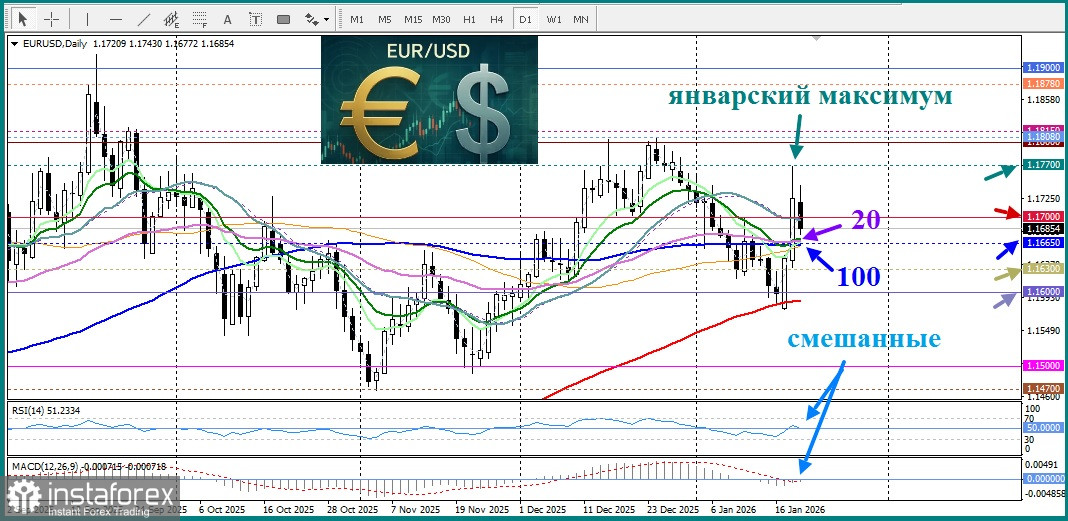Click the 1.19000 price level label
Screen dimensions: 1068x521
point(1043,68)
